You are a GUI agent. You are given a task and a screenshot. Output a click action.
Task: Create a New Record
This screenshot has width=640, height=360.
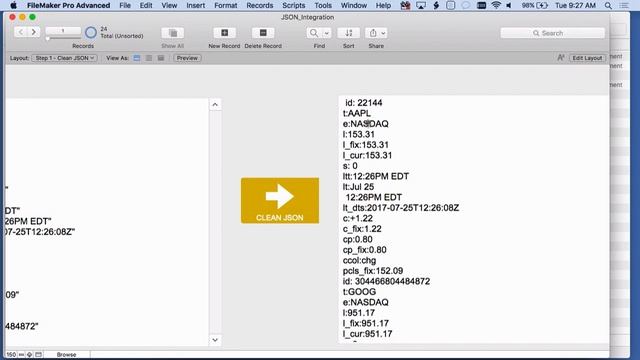[224, 33]
